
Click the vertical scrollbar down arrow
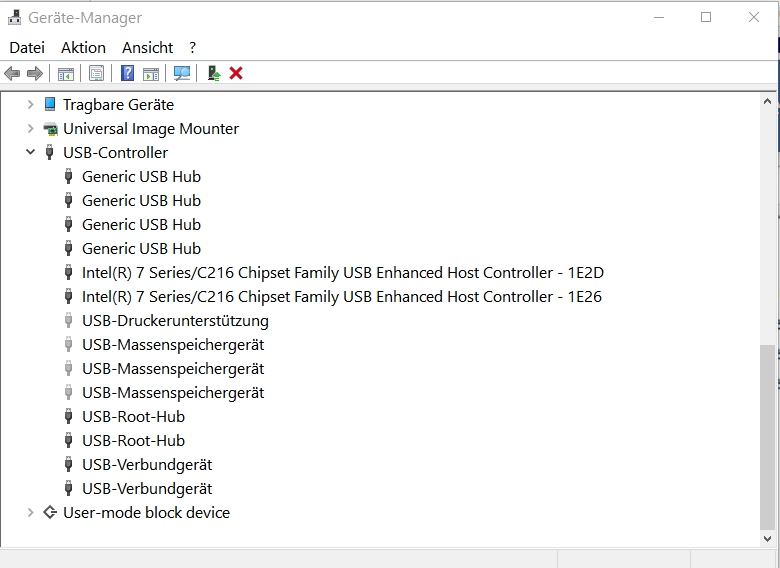point(768,538)
